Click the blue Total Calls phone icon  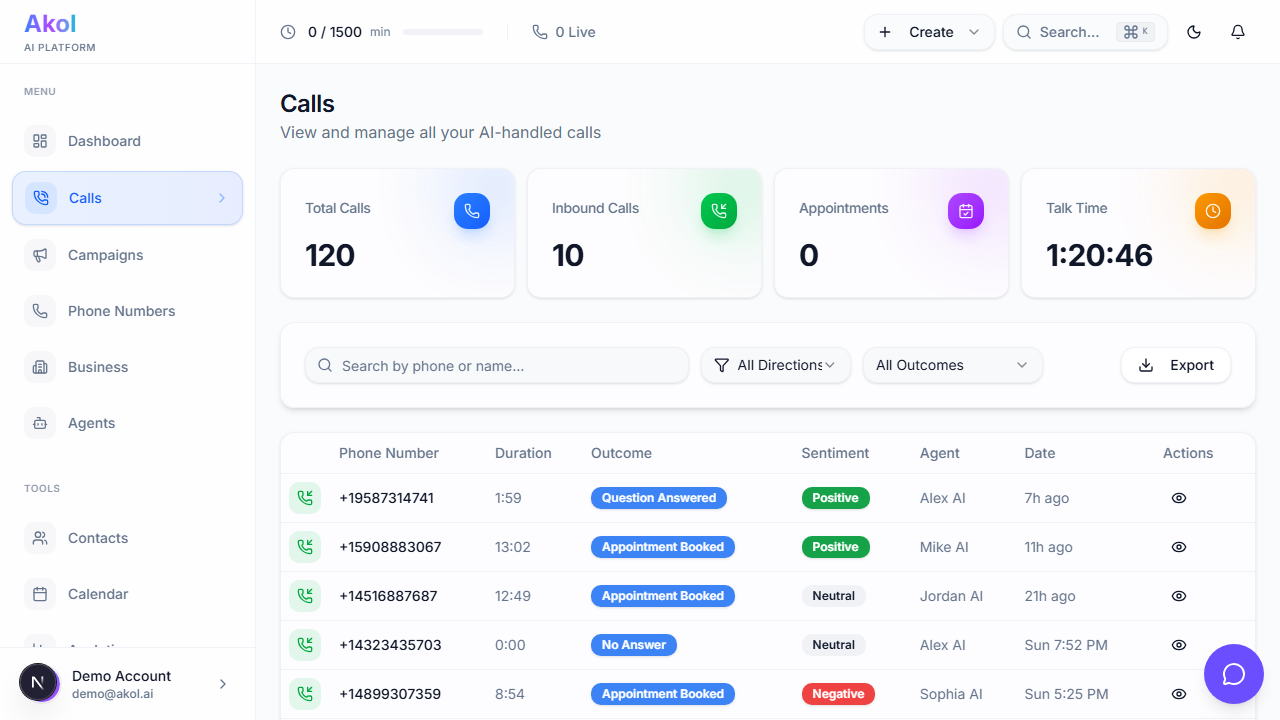coord(471,211)
